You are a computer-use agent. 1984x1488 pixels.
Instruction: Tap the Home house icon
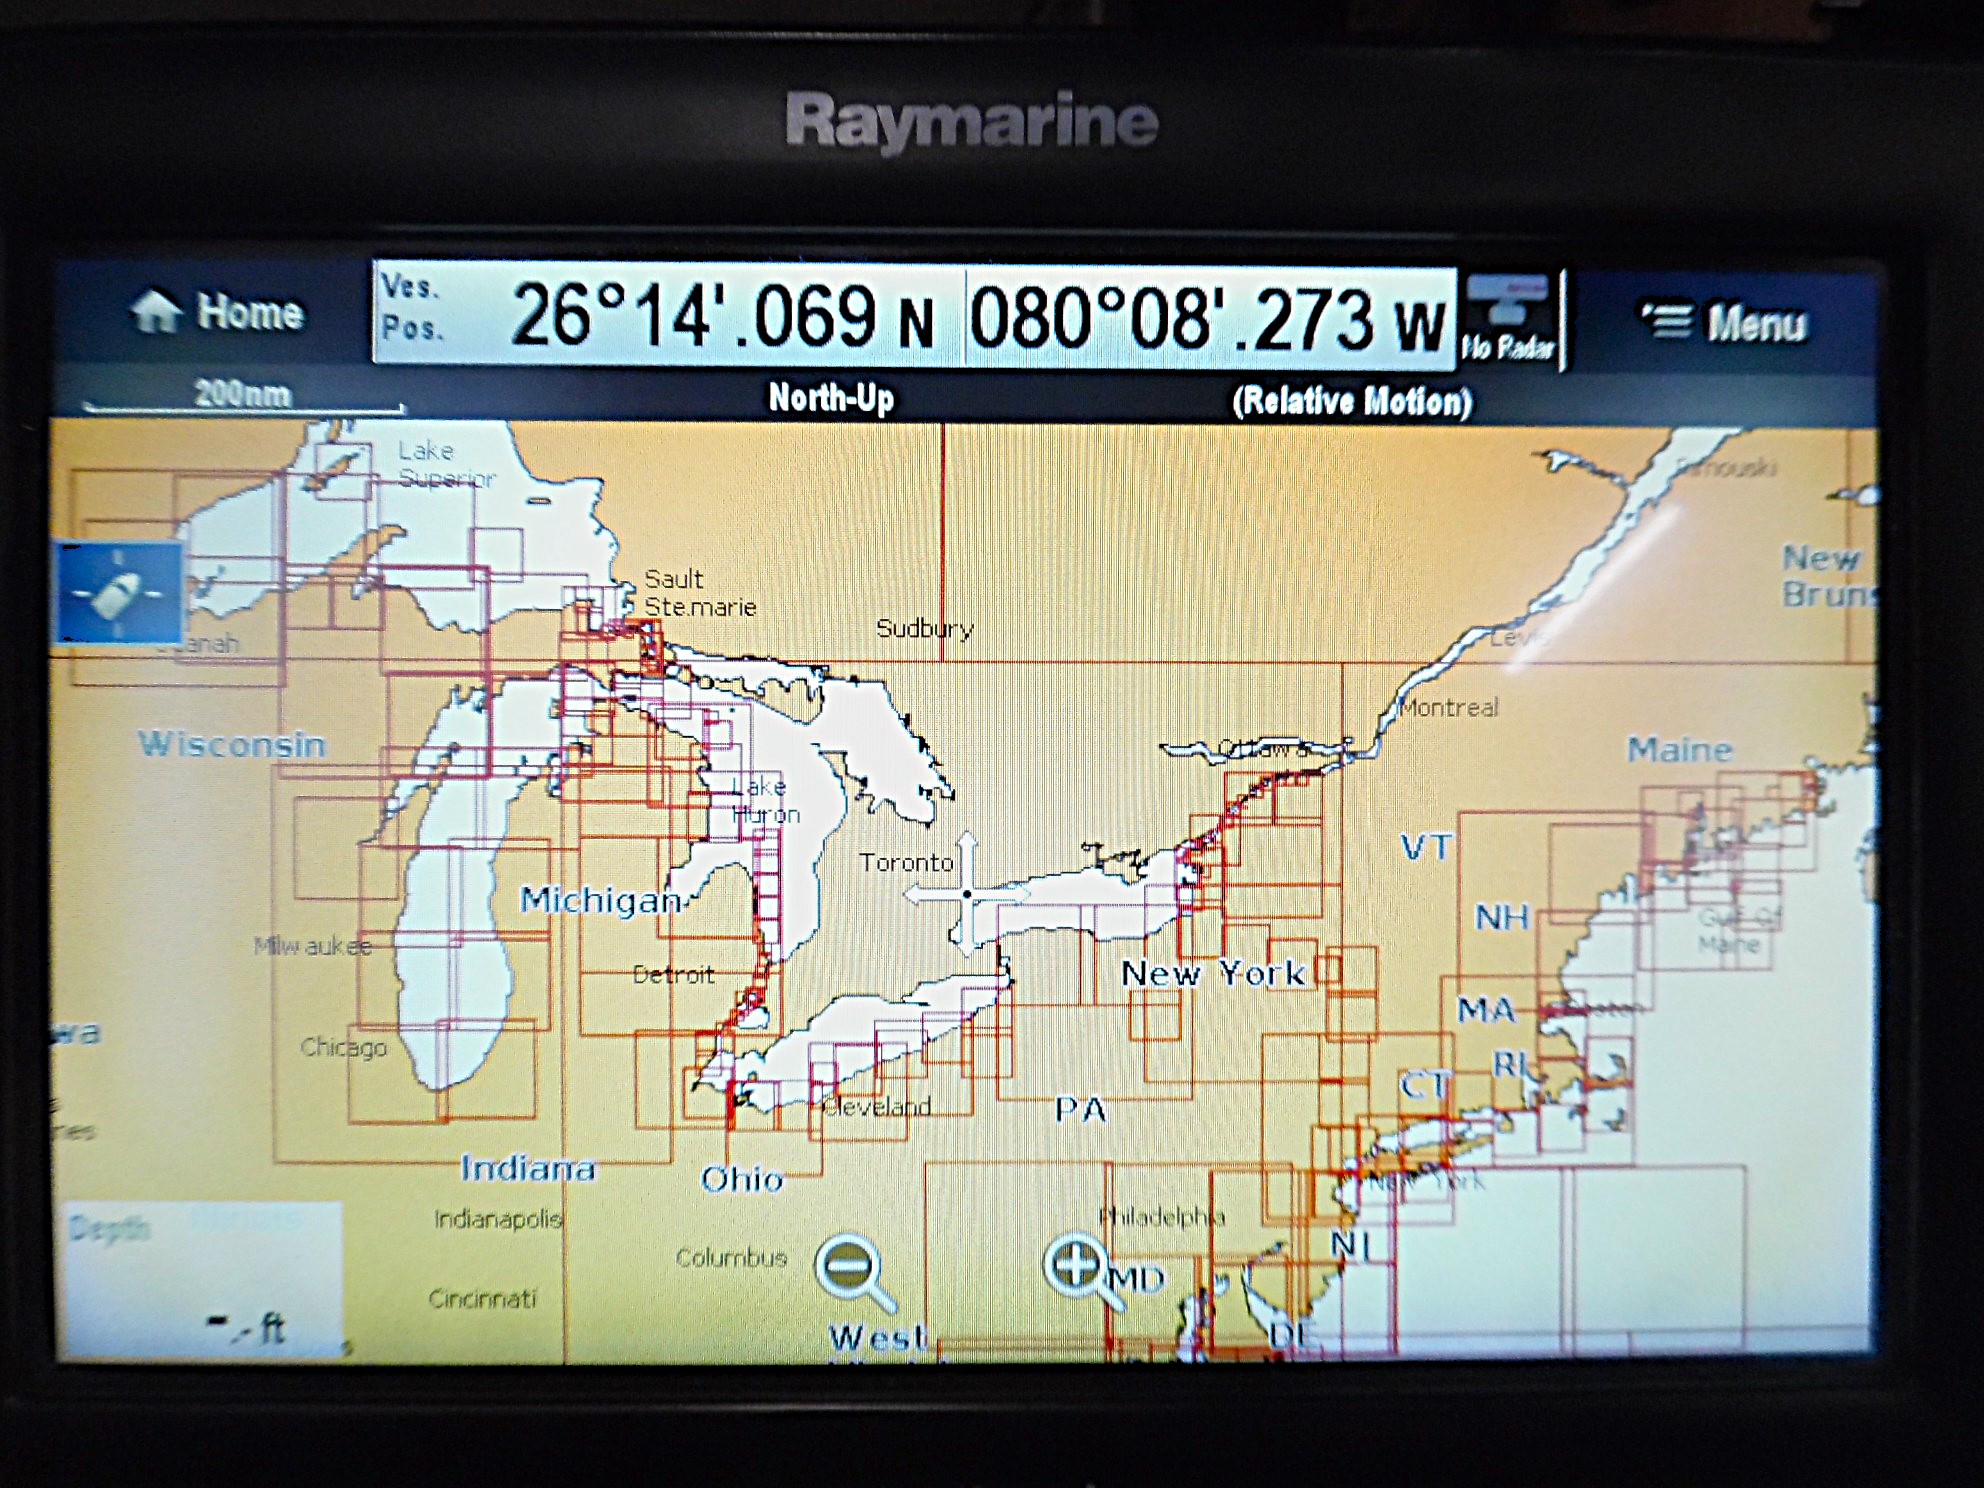(x=157, y=311)
